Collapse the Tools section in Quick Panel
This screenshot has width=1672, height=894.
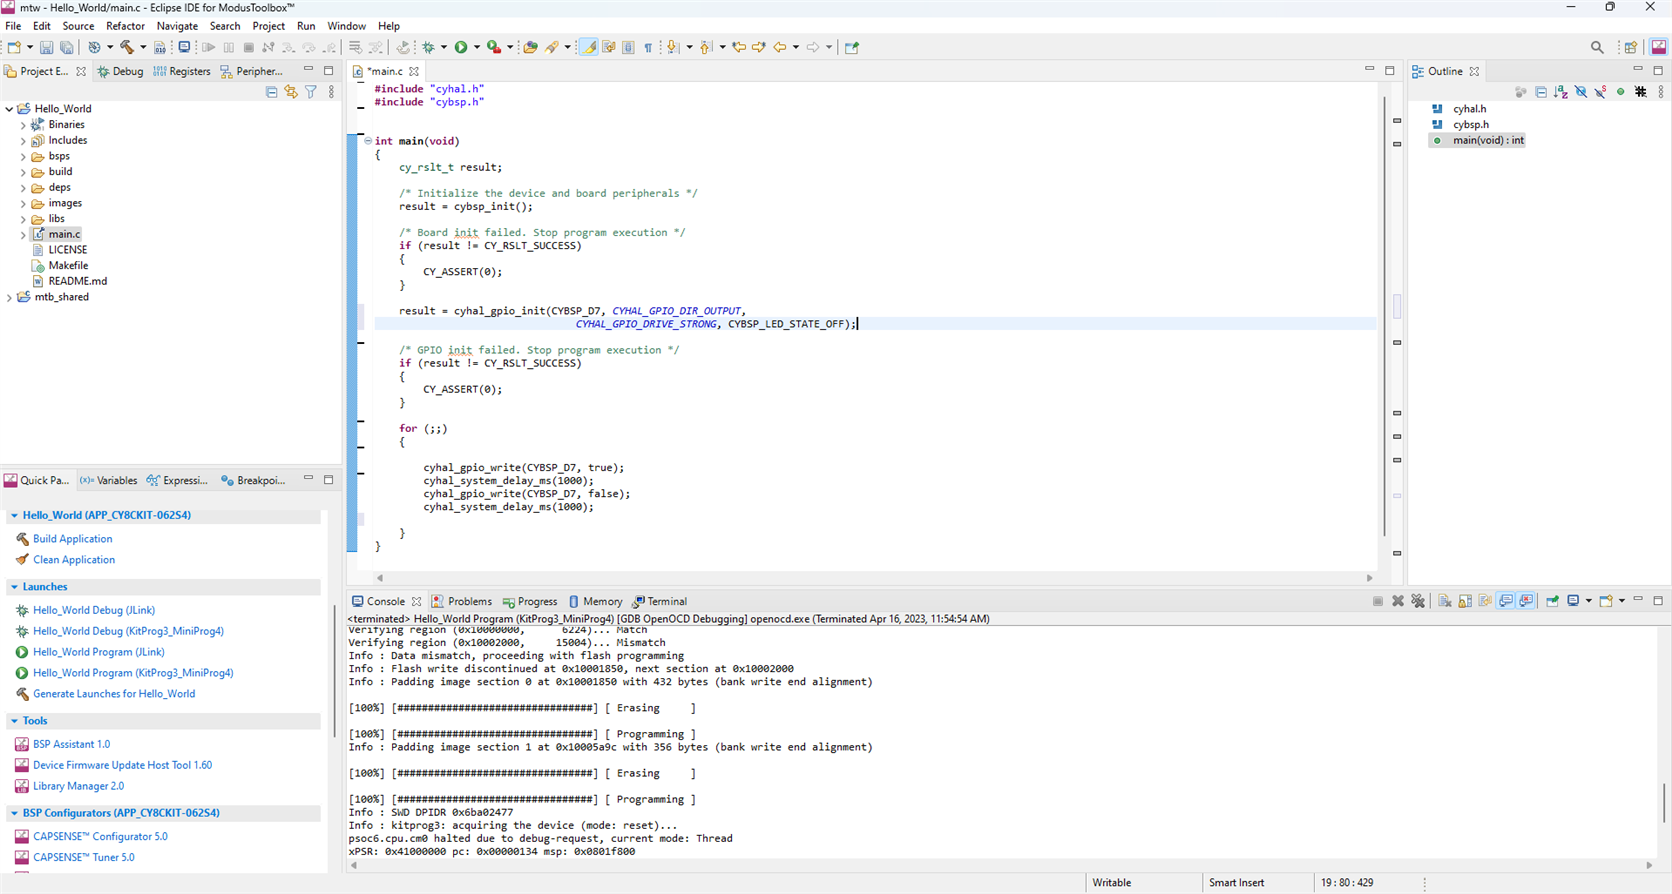coord(14,721)
